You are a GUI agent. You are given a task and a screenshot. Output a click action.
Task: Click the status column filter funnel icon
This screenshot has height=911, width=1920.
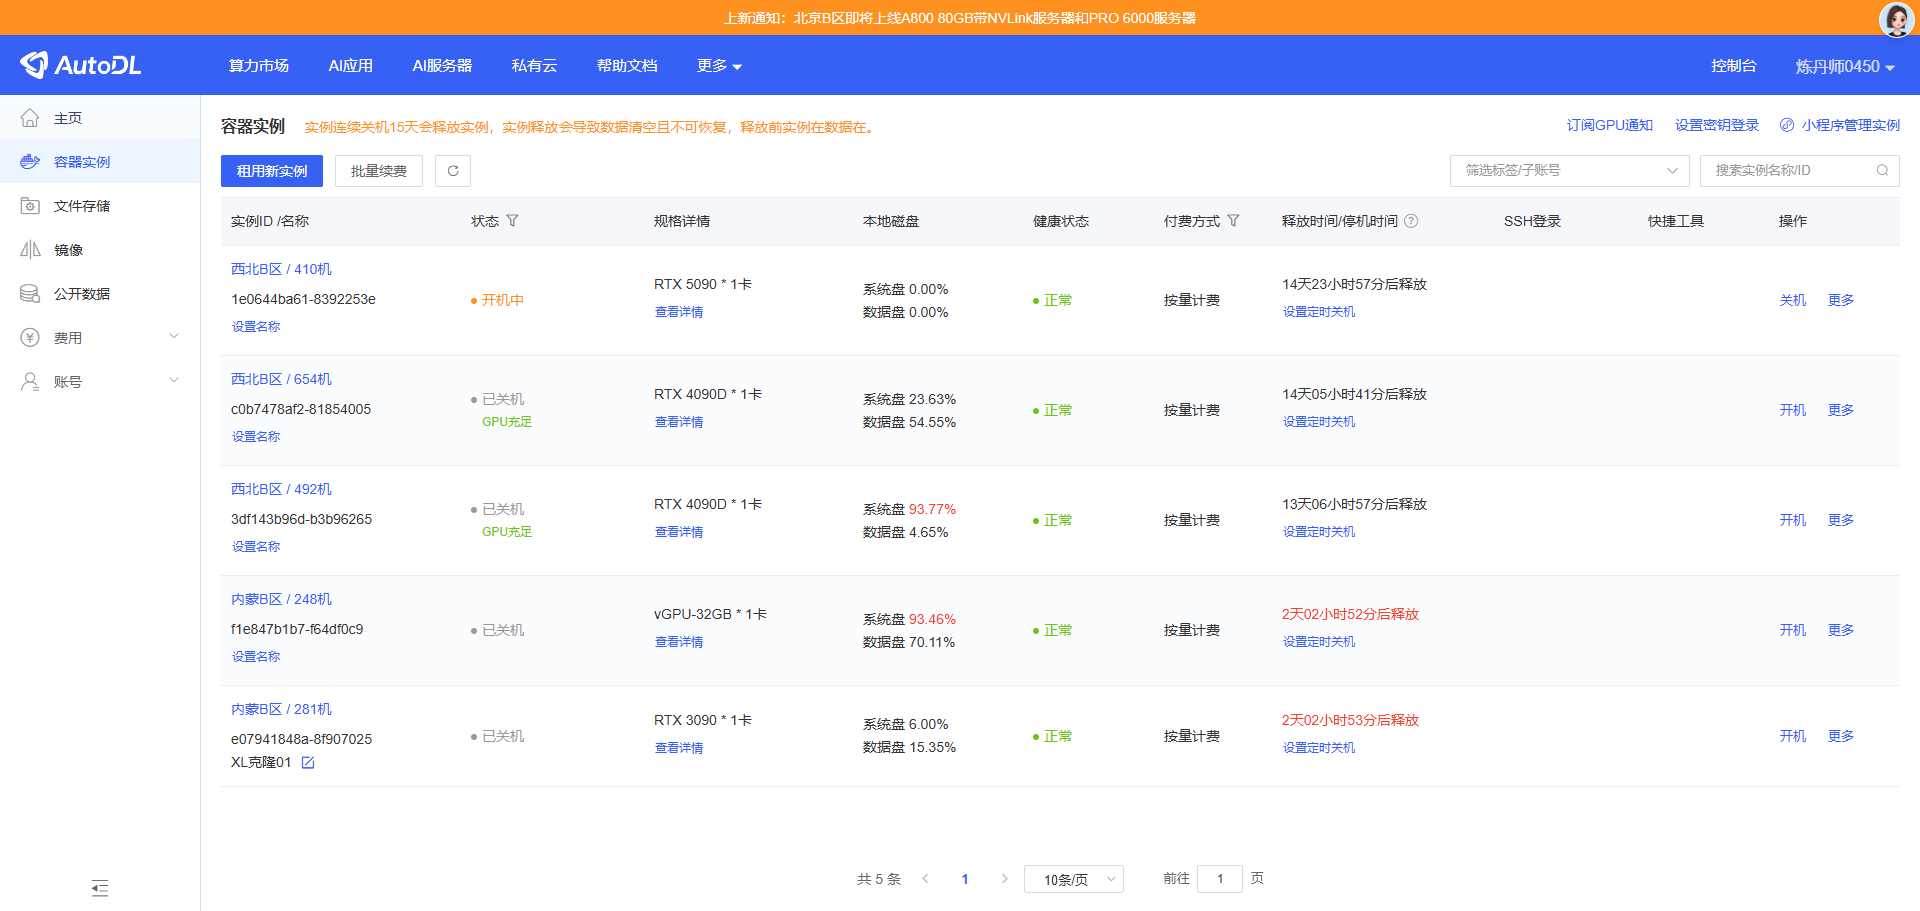512,221
